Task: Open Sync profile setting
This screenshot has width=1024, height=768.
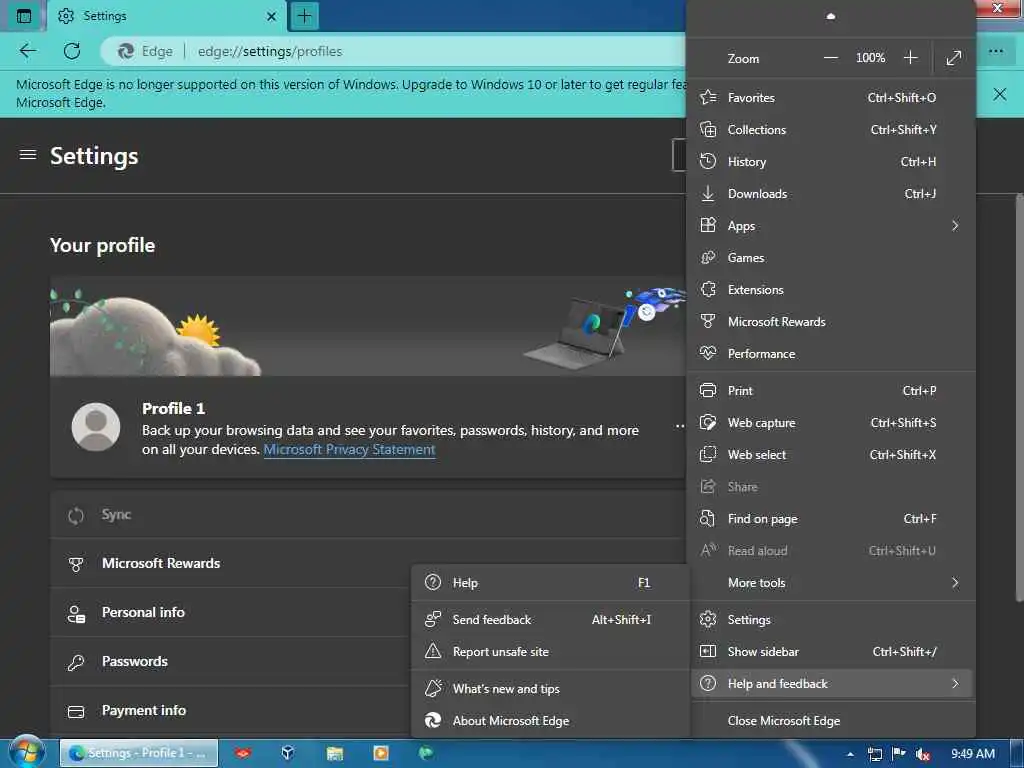Action: 367,515
